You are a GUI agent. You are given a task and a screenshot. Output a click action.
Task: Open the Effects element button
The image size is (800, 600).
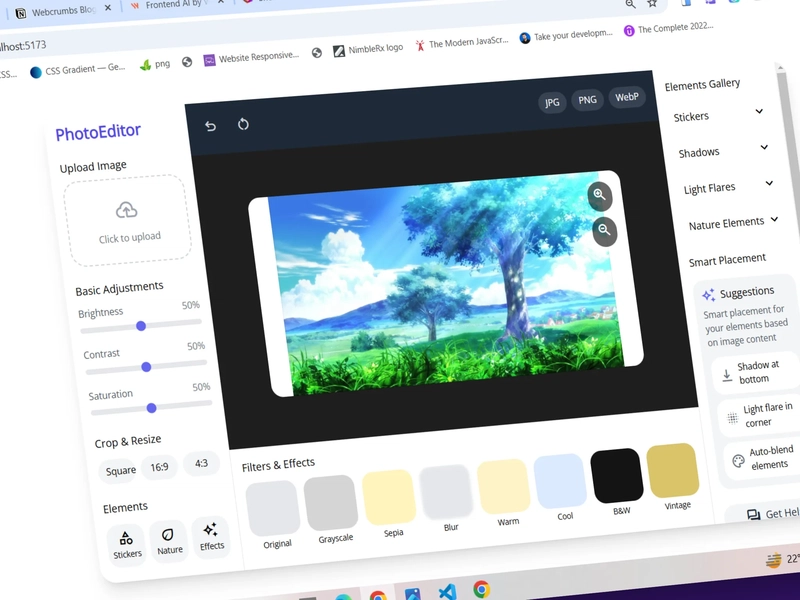211,537
